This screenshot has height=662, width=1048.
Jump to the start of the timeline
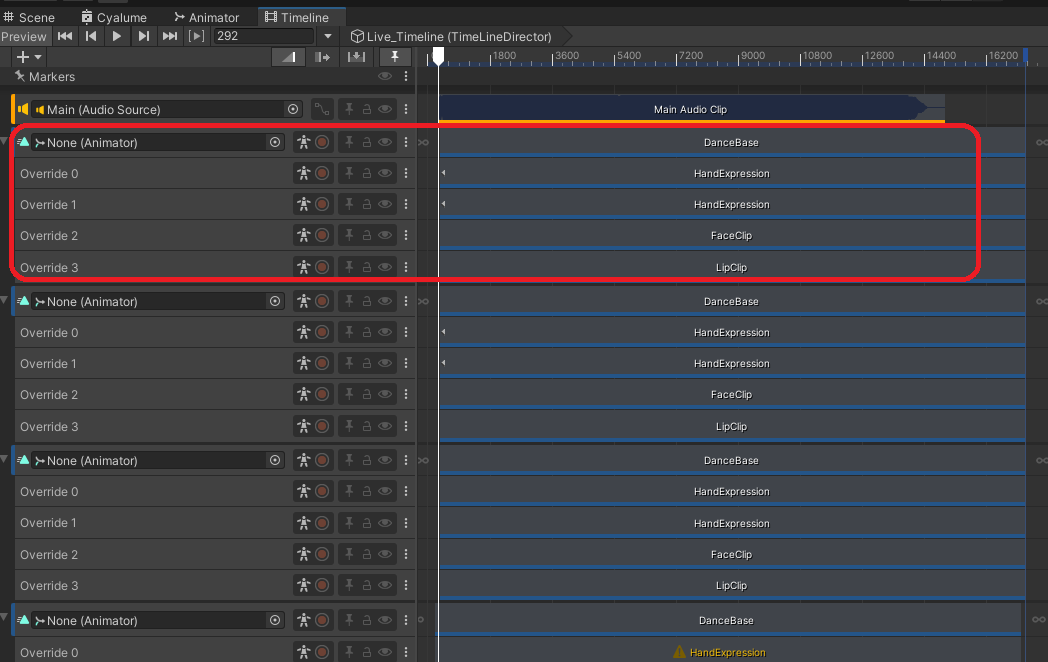pyautogui.click(x=65, y=36)
